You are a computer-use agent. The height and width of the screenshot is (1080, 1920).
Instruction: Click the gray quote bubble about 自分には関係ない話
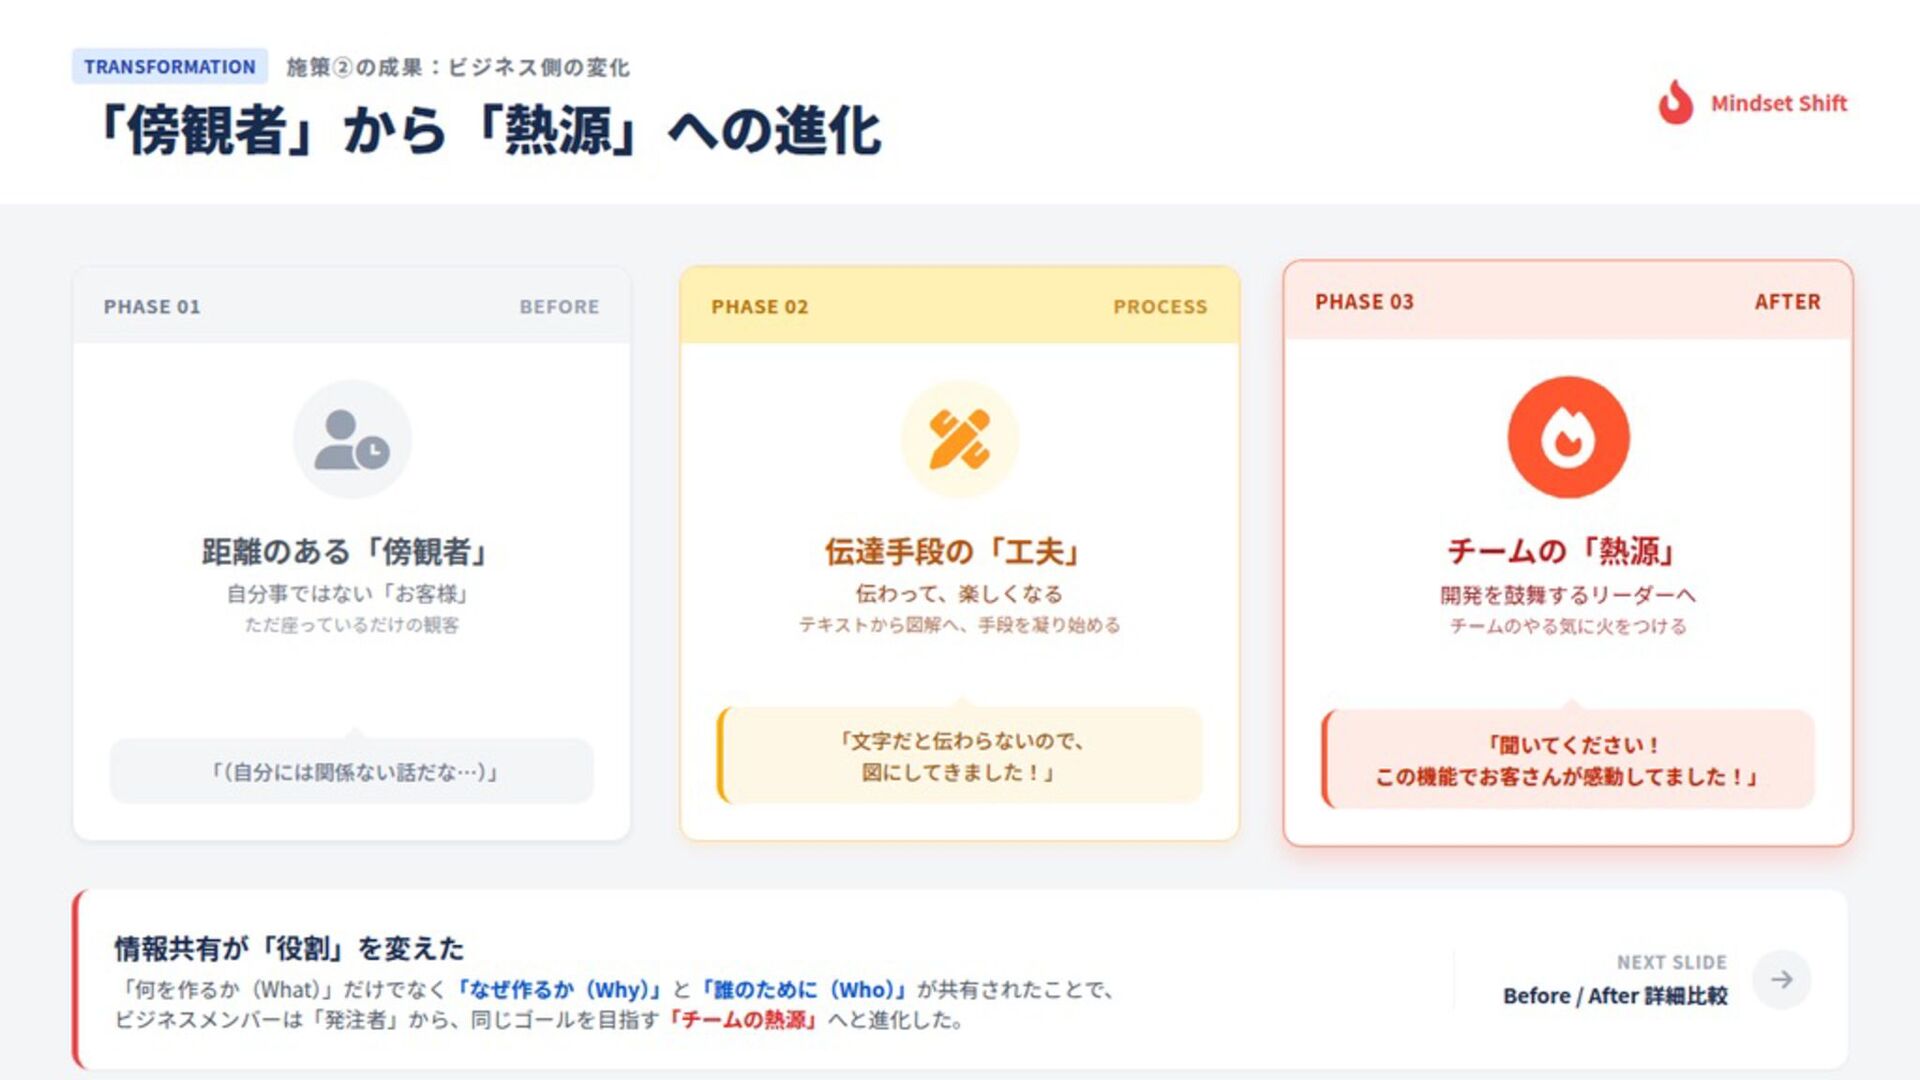pos(352,771)
